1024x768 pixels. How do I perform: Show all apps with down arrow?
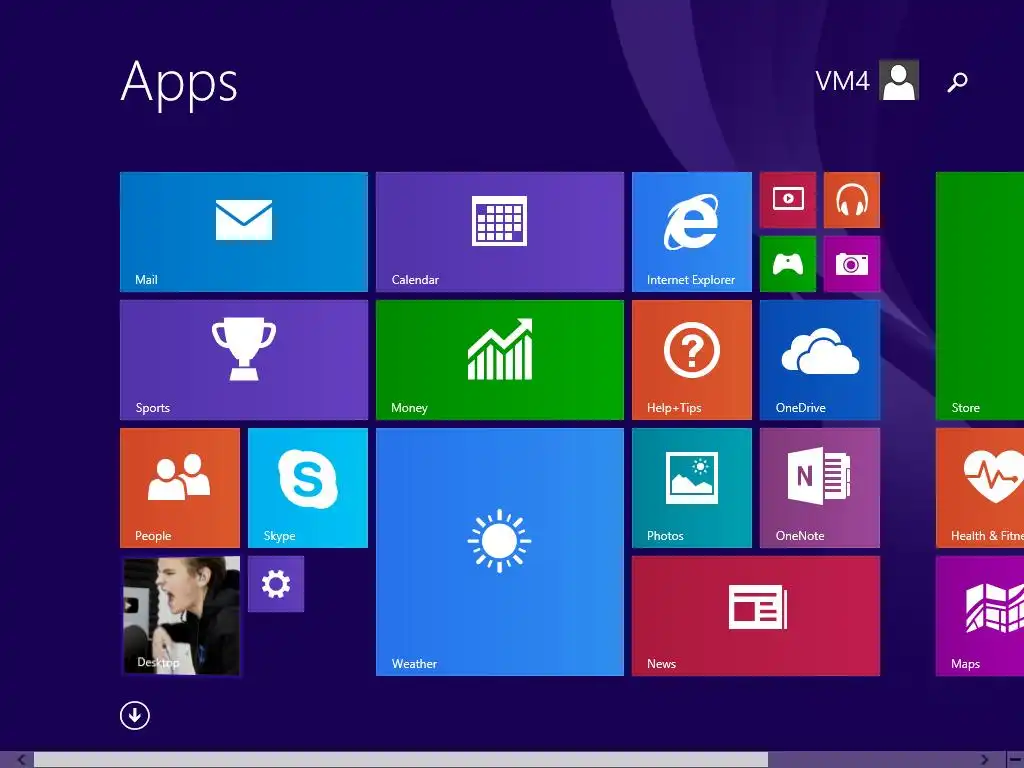[135, 715]
